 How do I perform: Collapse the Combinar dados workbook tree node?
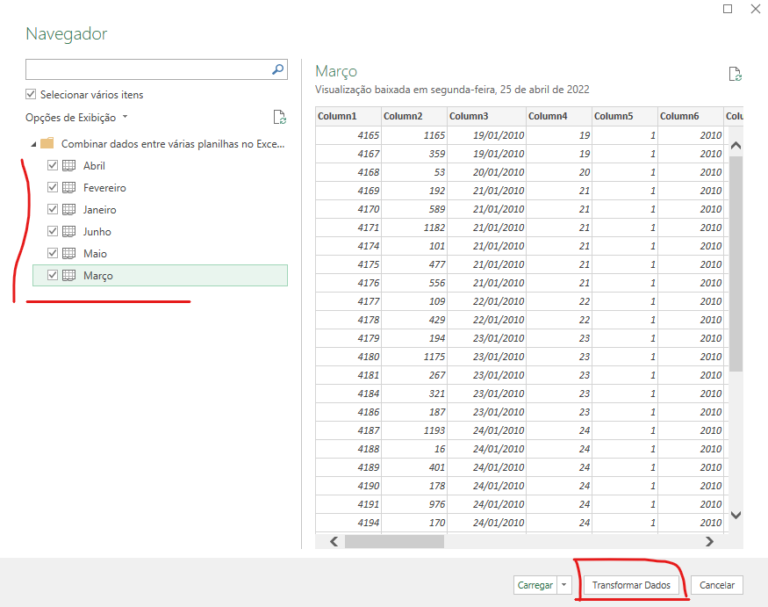(x=33, y=144)
